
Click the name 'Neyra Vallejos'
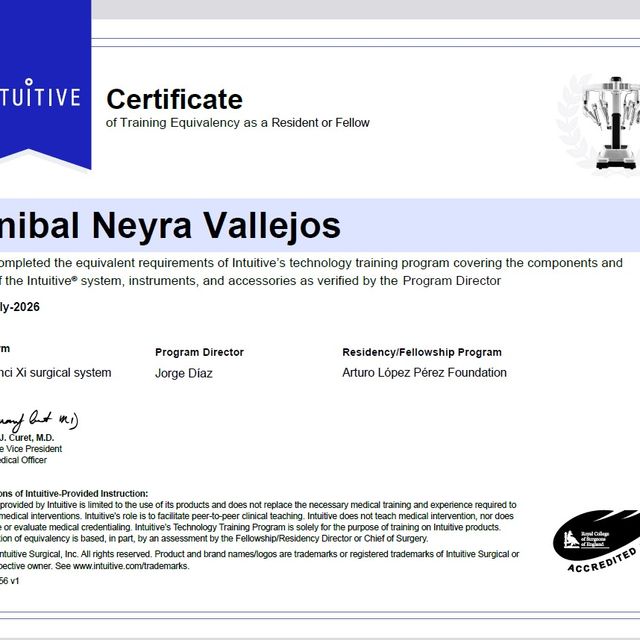click(x=216, y=226)
